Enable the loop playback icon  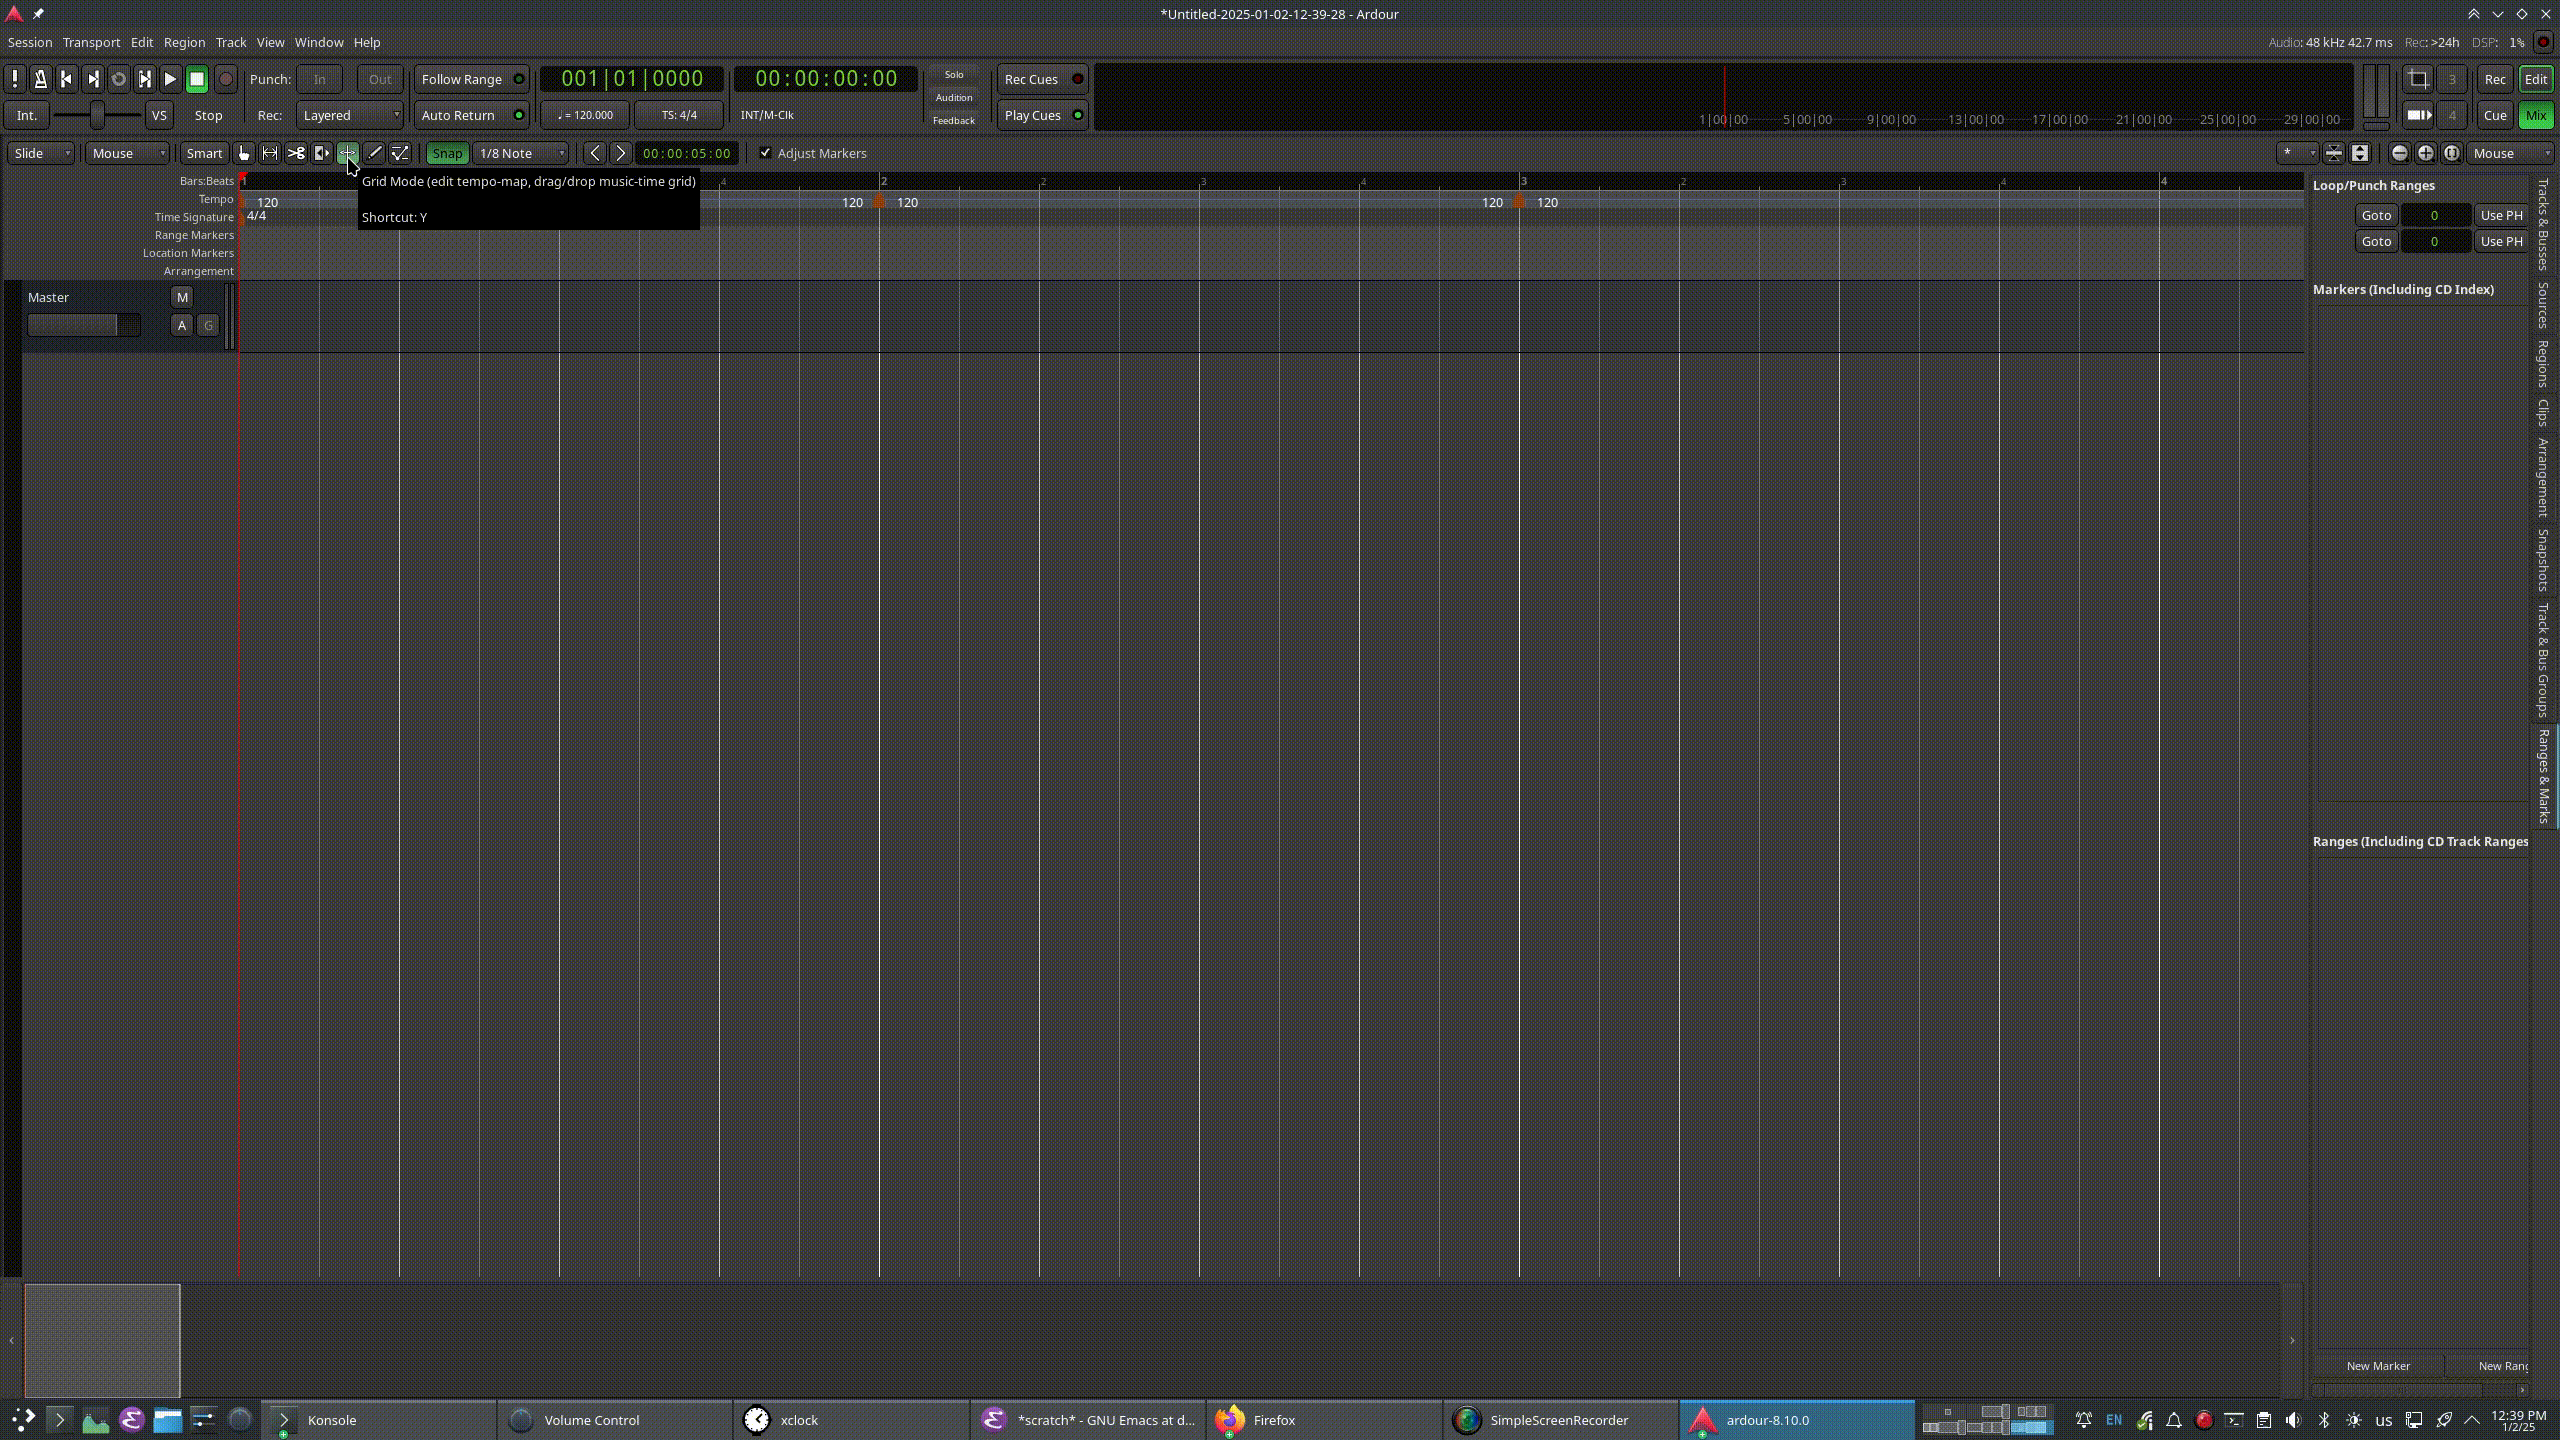click(x=118, y=79)
